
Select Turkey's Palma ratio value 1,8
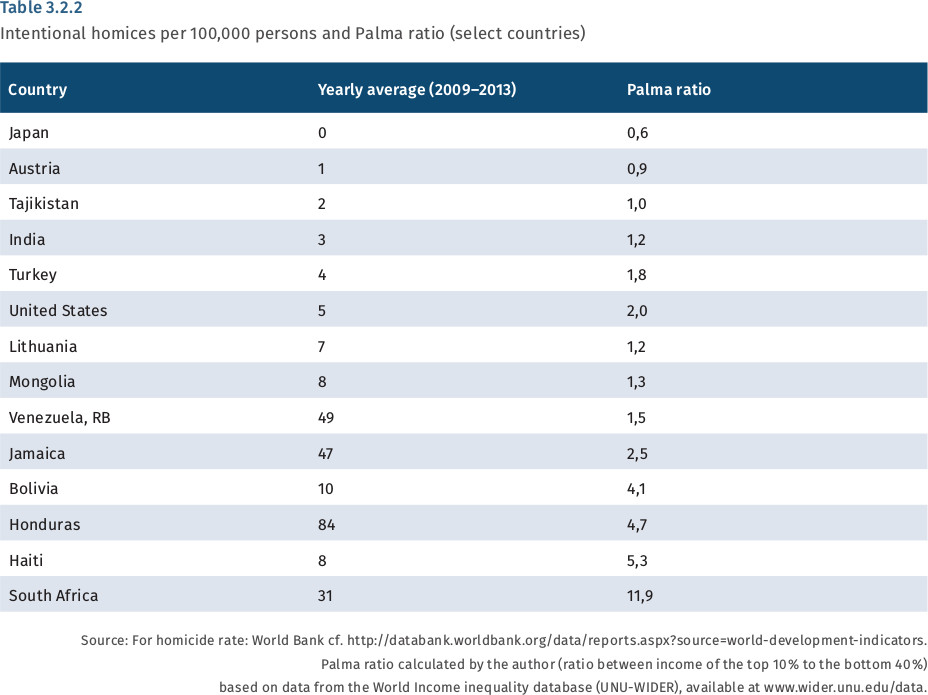point(637,275)
